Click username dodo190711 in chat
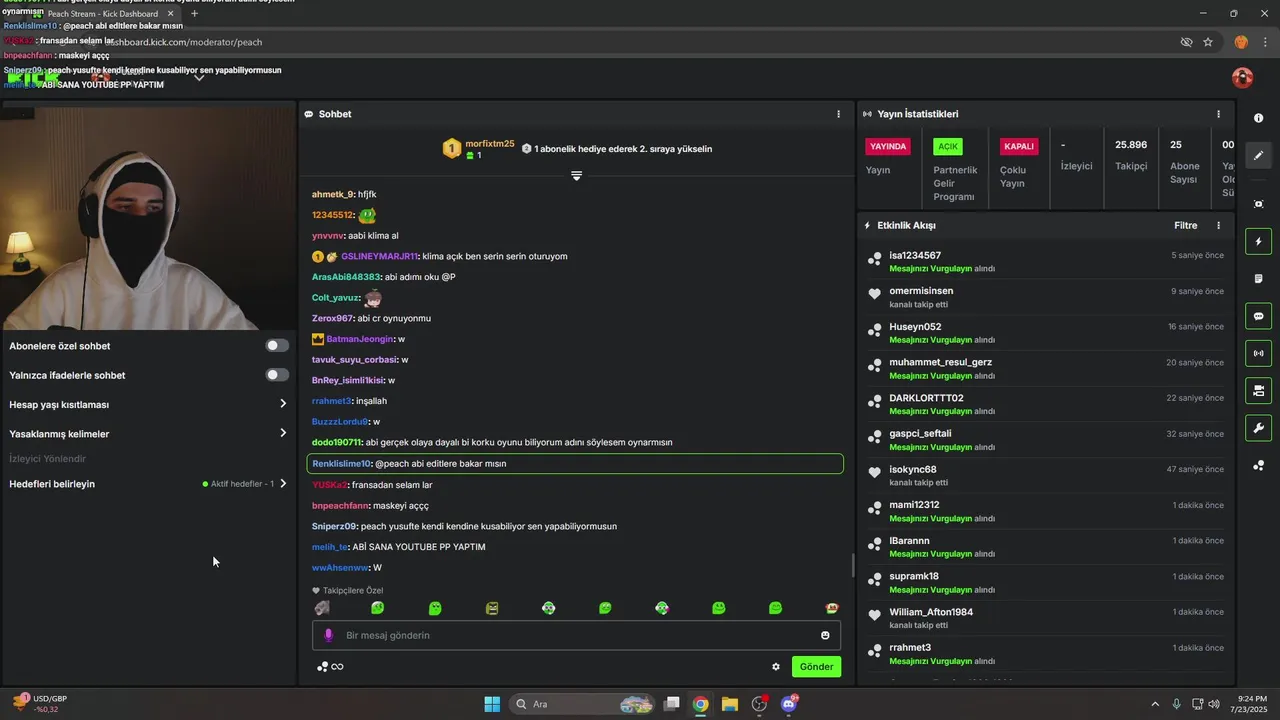1280x720 pixels. click(337, 442)
